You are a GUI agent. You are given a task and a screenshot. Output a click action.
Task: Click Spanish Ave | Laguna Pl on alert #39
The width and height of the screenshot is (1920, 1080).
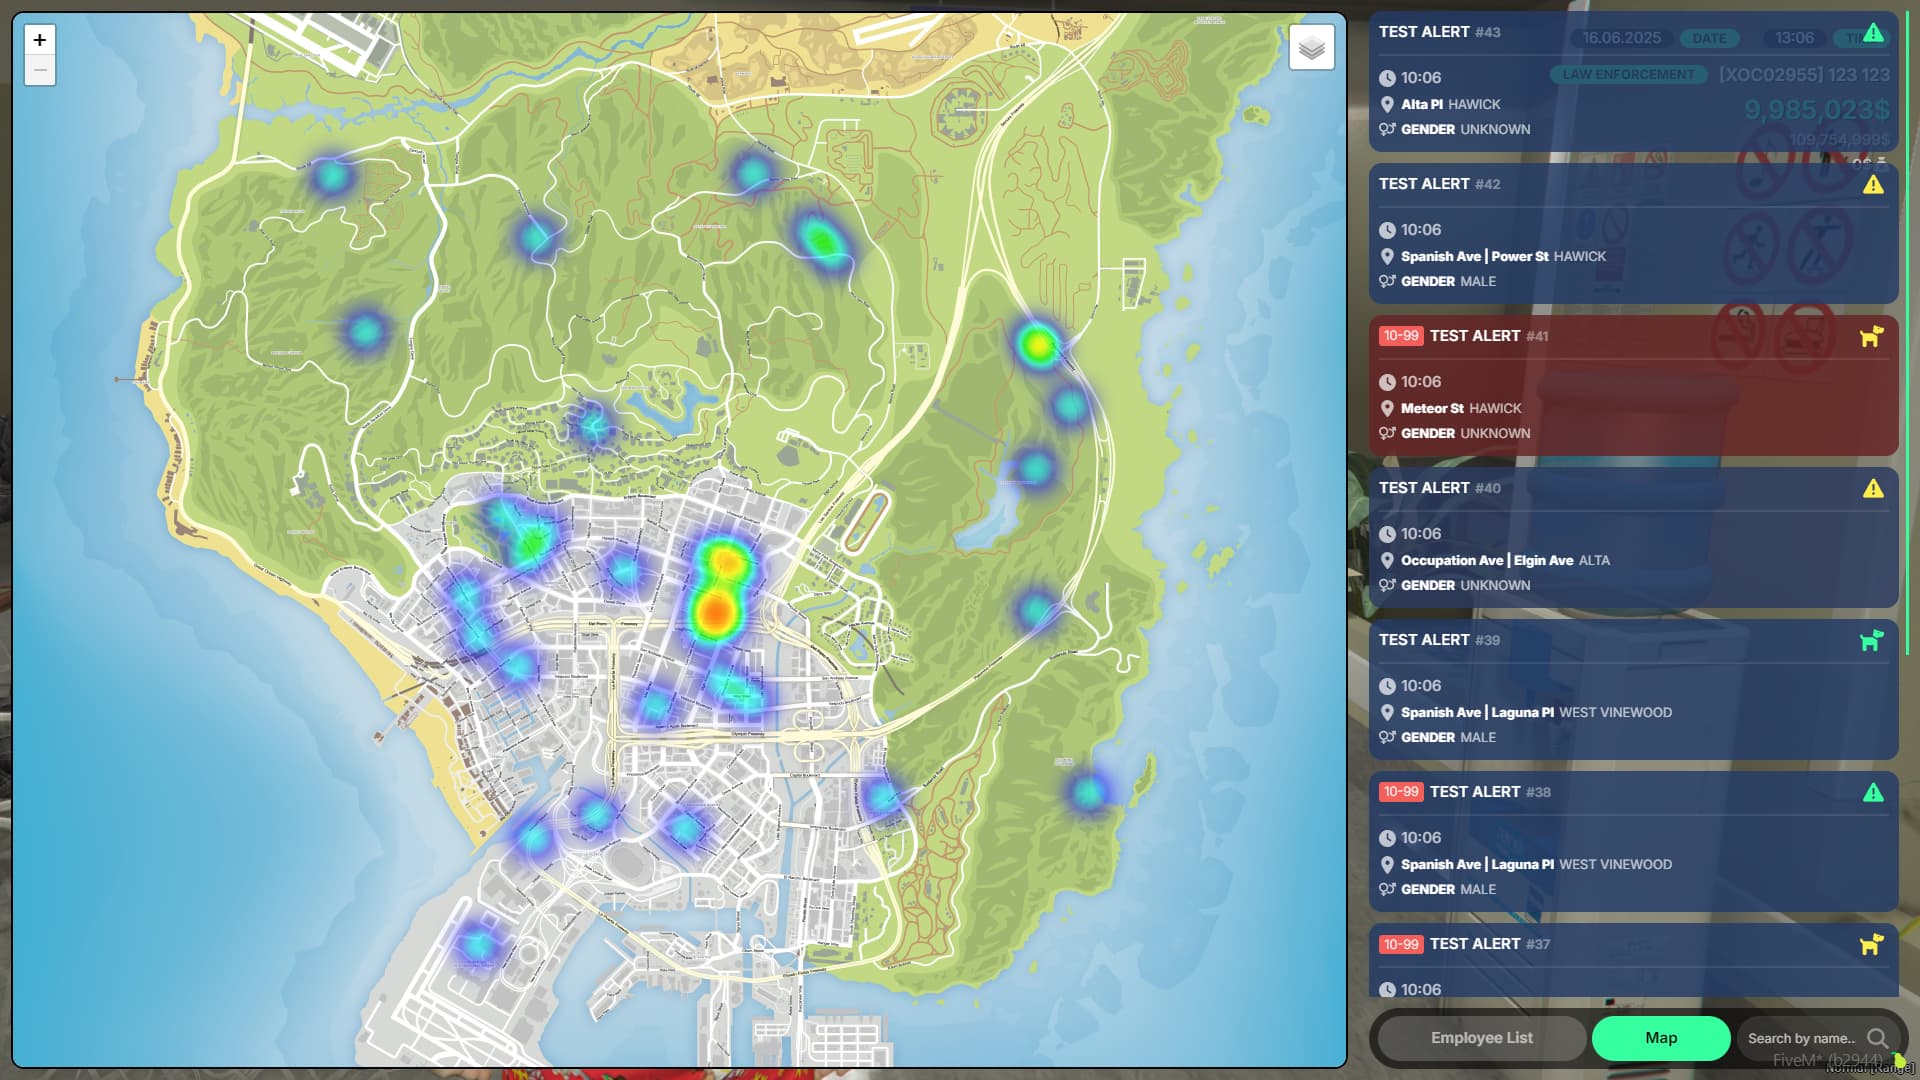[x=1477, y=712]
